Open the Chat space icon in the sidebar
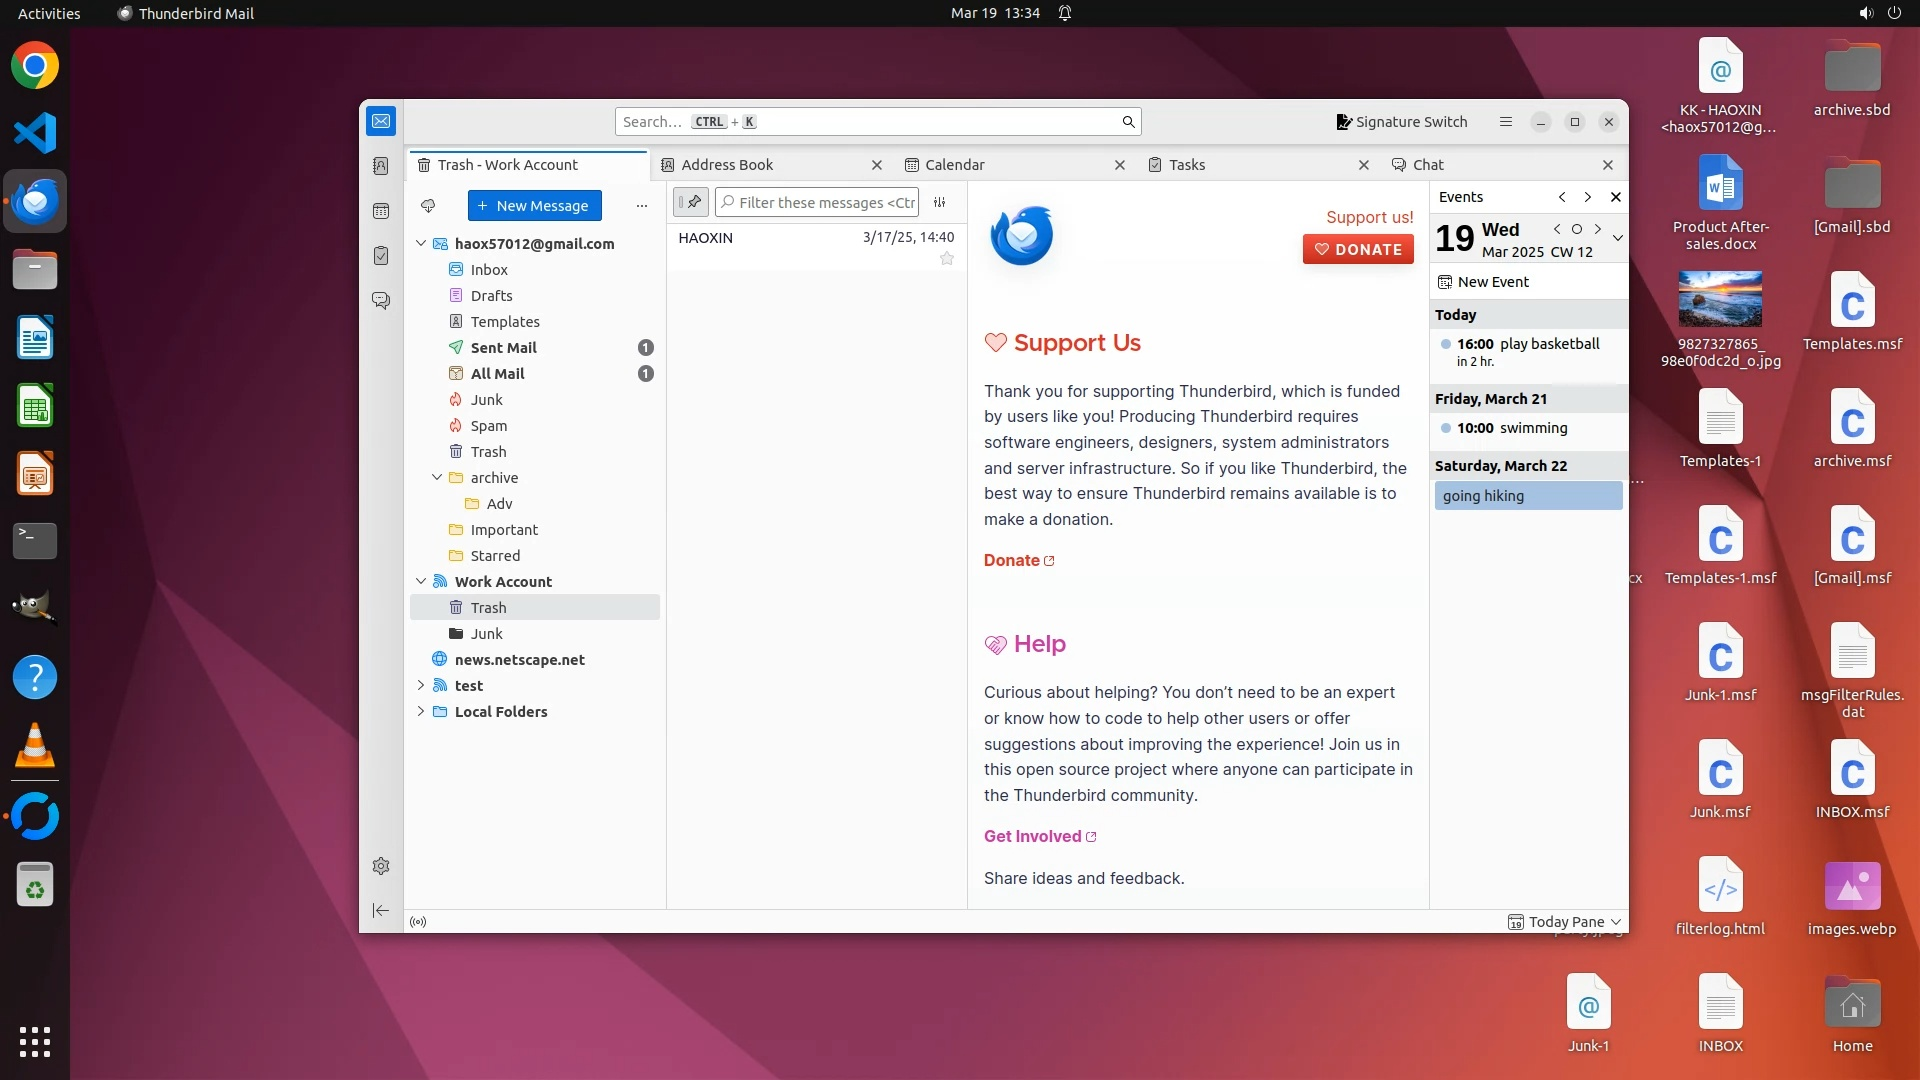Viewport: 1920px width, 1080px height. click(x=381, y=300)
